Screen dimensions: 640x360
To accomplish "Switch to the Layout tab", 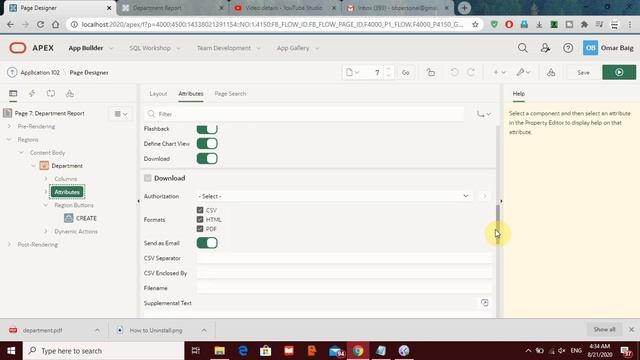I will [158, 93].
